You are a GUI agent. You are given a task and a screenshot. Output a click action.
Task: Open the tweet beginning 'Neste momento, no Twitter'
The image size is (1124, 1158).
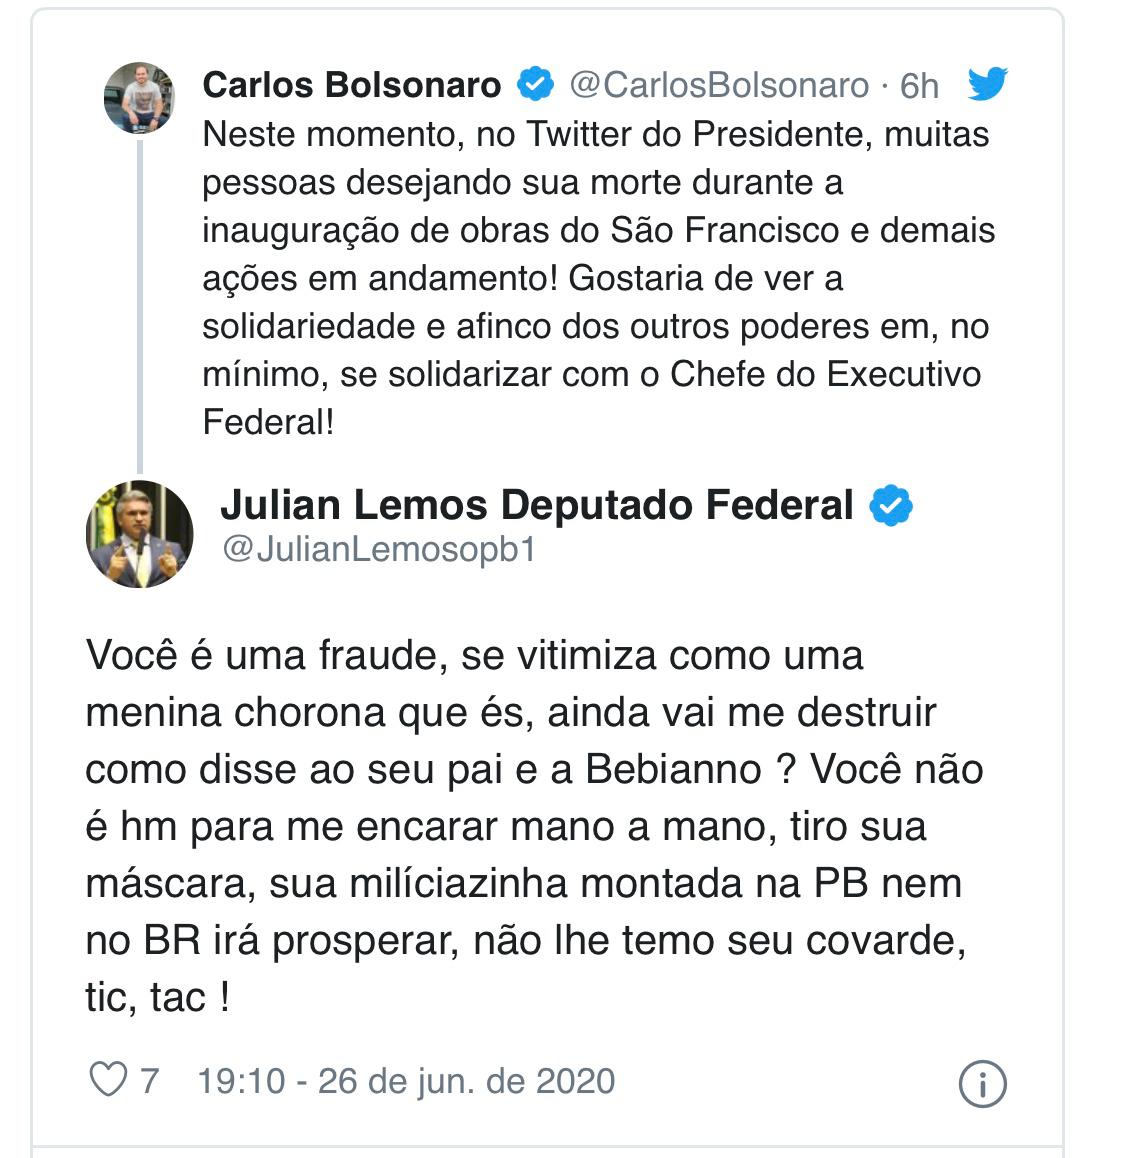click(599, 278)
